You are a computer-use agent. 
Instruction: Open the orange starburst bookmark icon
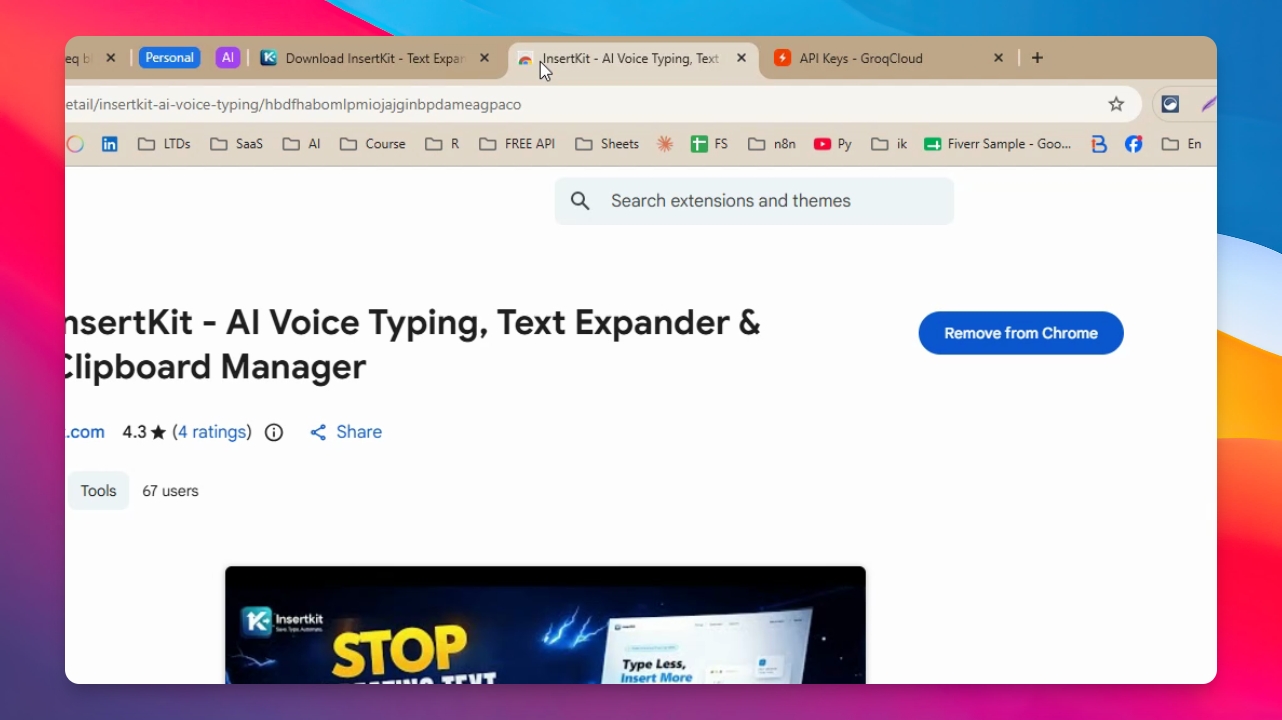point(665,144)
